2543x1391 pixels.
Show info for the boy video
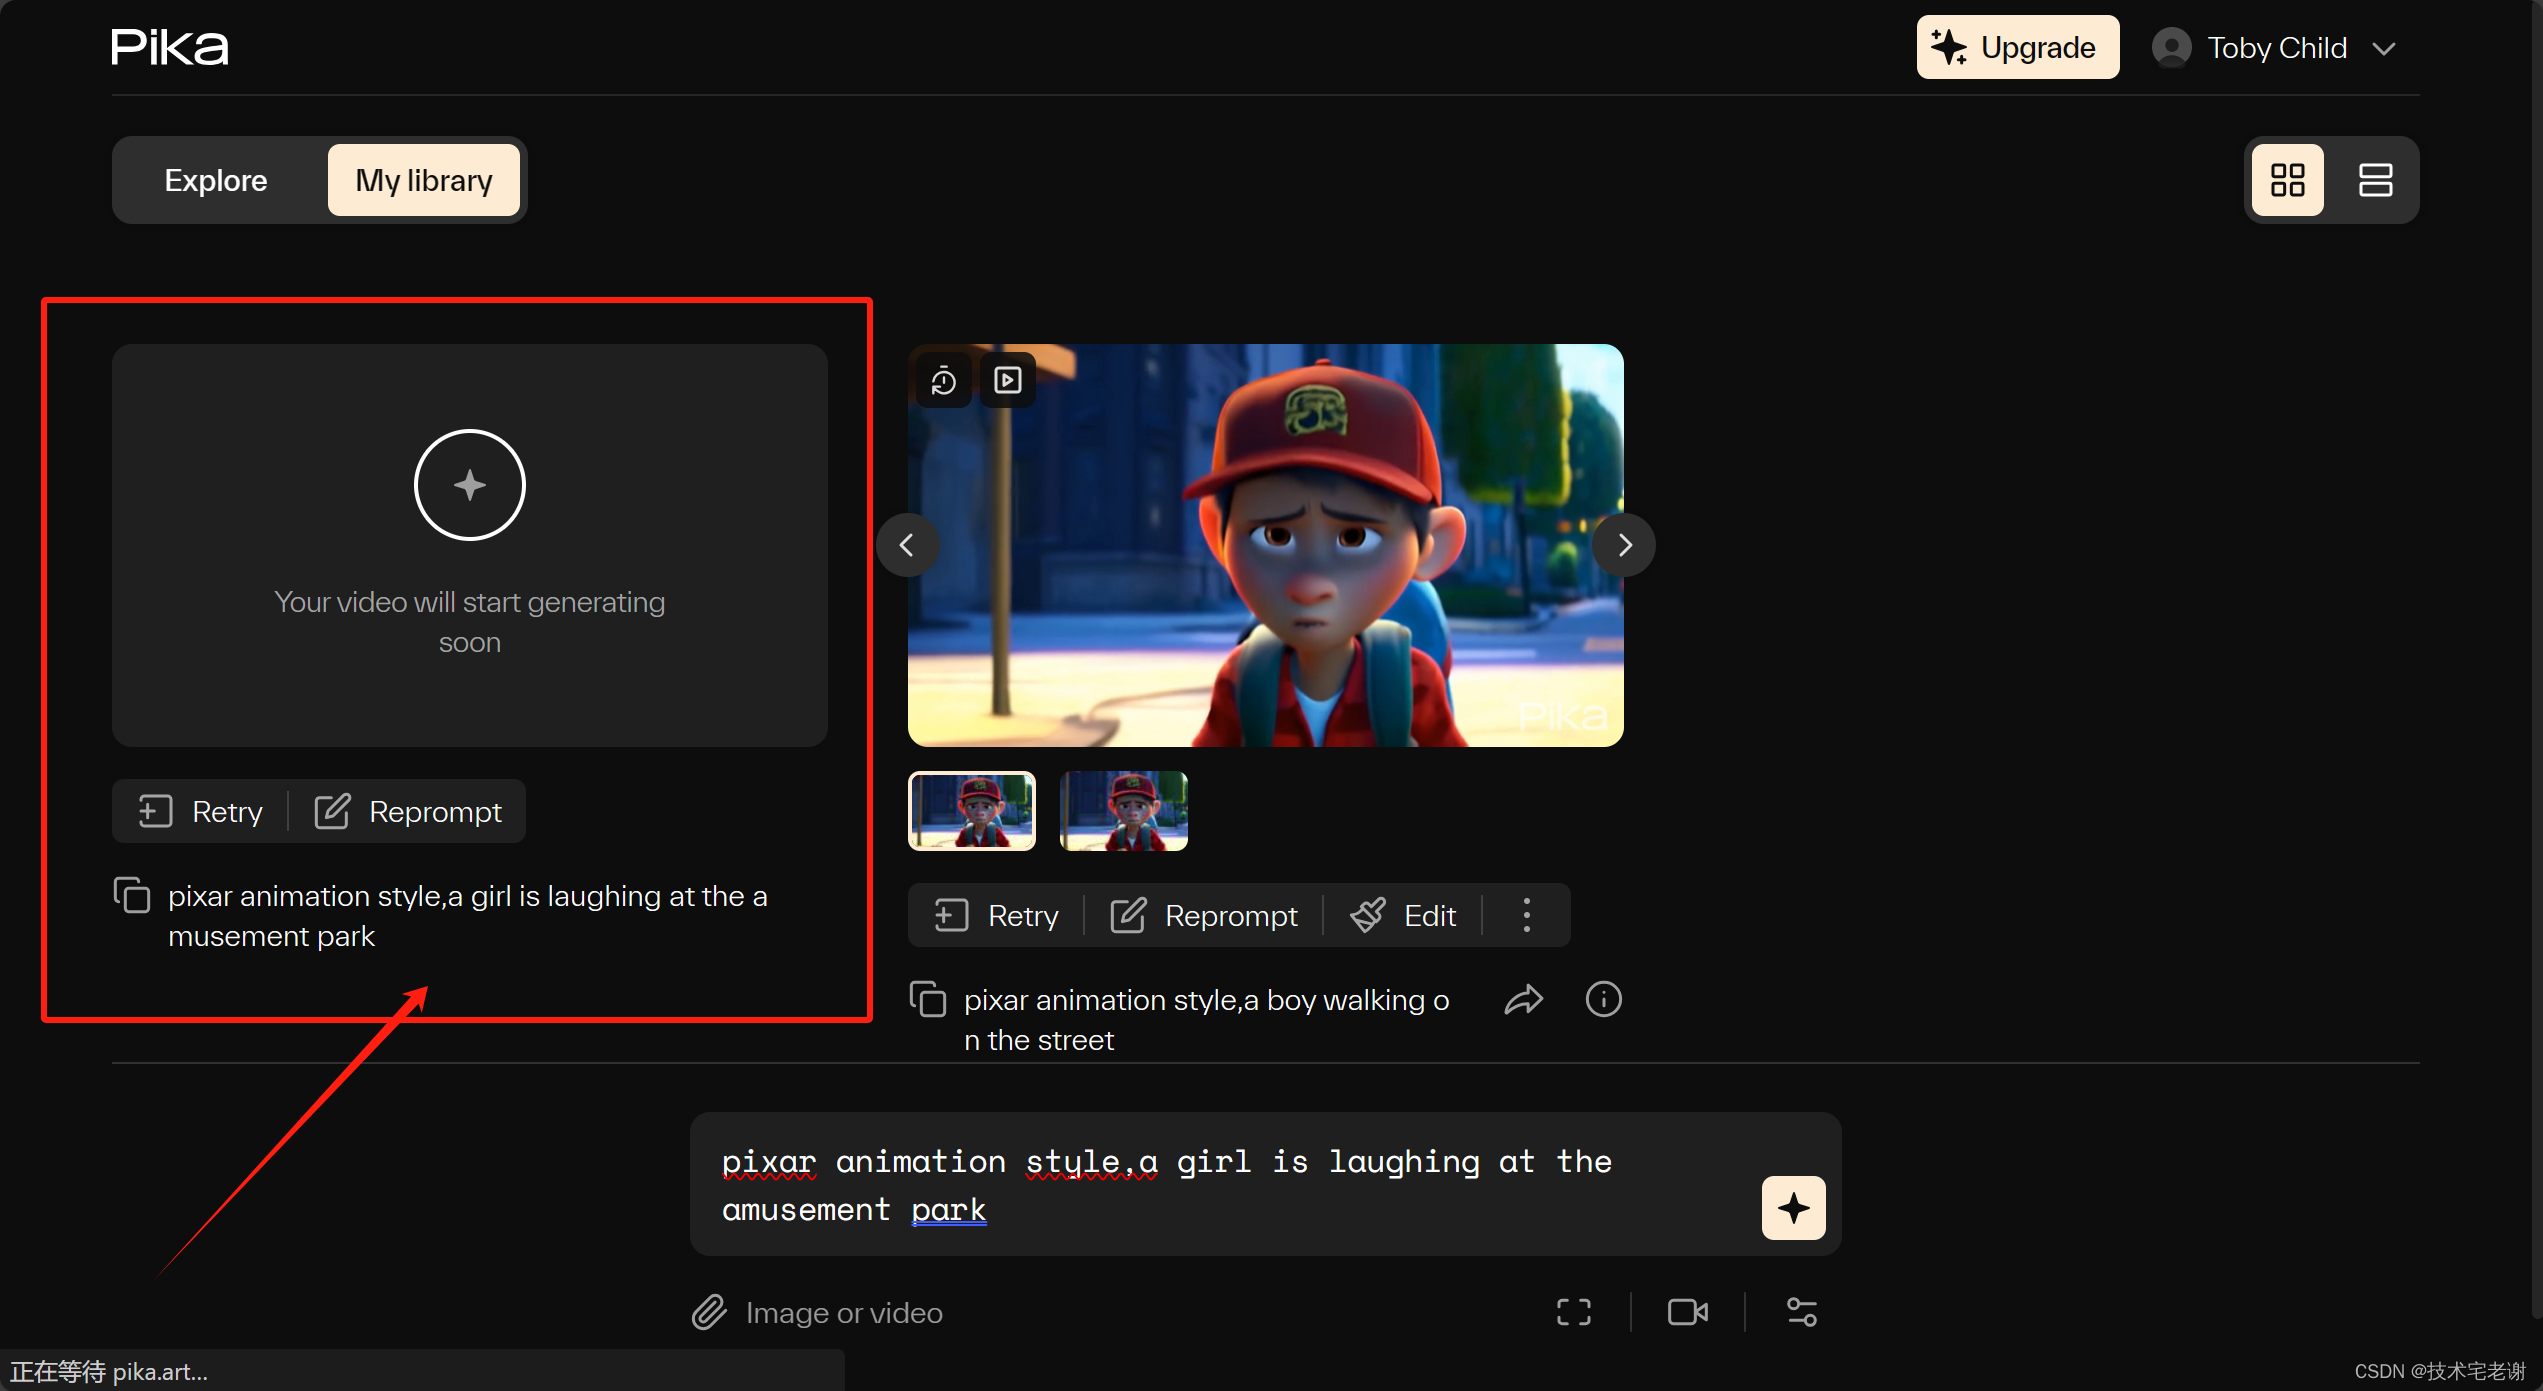coord(1603,1000)
